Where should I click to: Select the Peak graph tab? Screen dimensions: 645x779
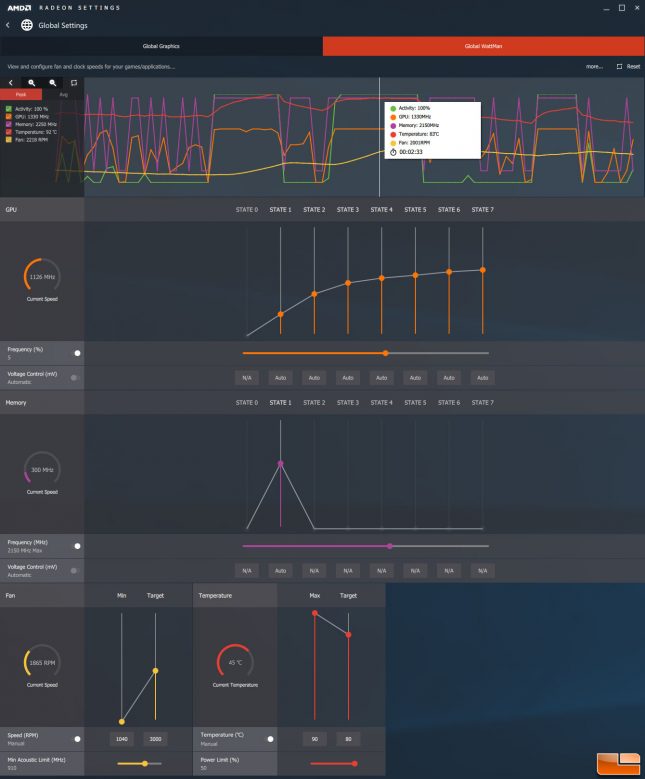tap(21, 94)
